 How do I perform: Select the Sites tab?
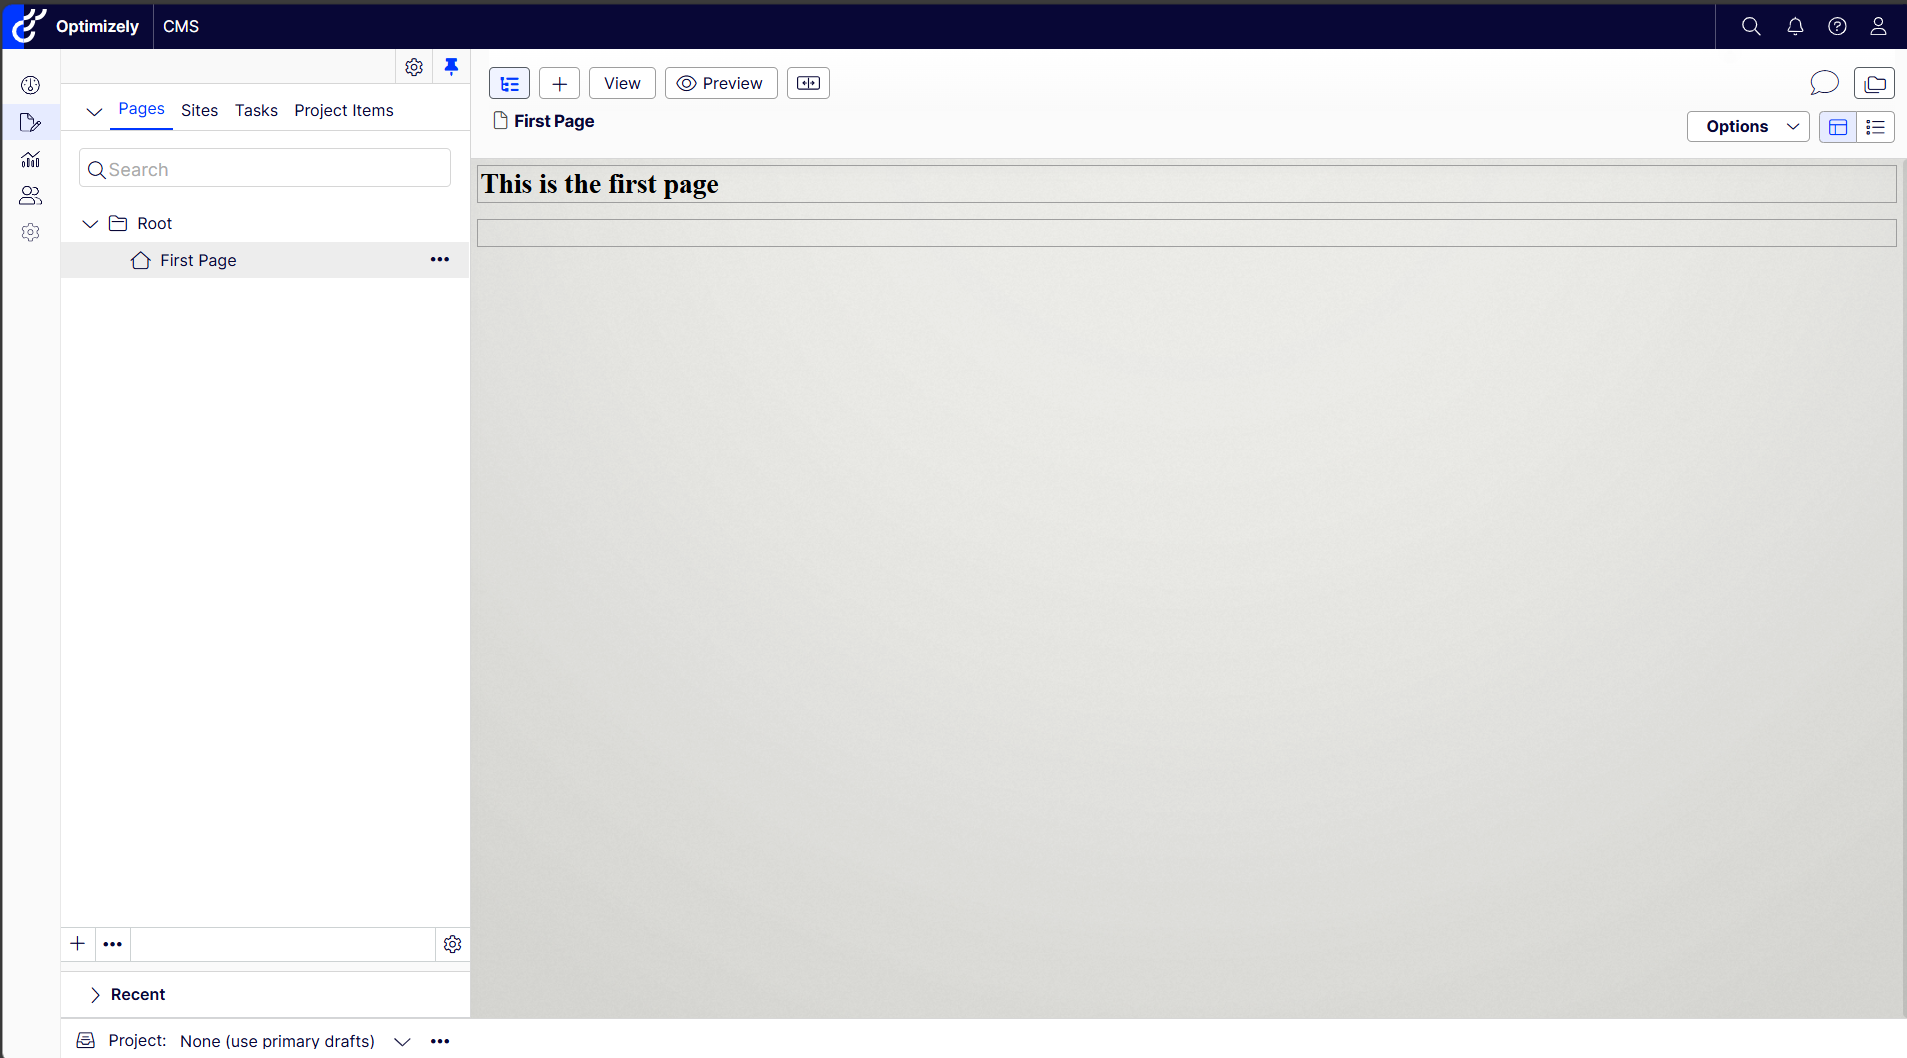199,110
